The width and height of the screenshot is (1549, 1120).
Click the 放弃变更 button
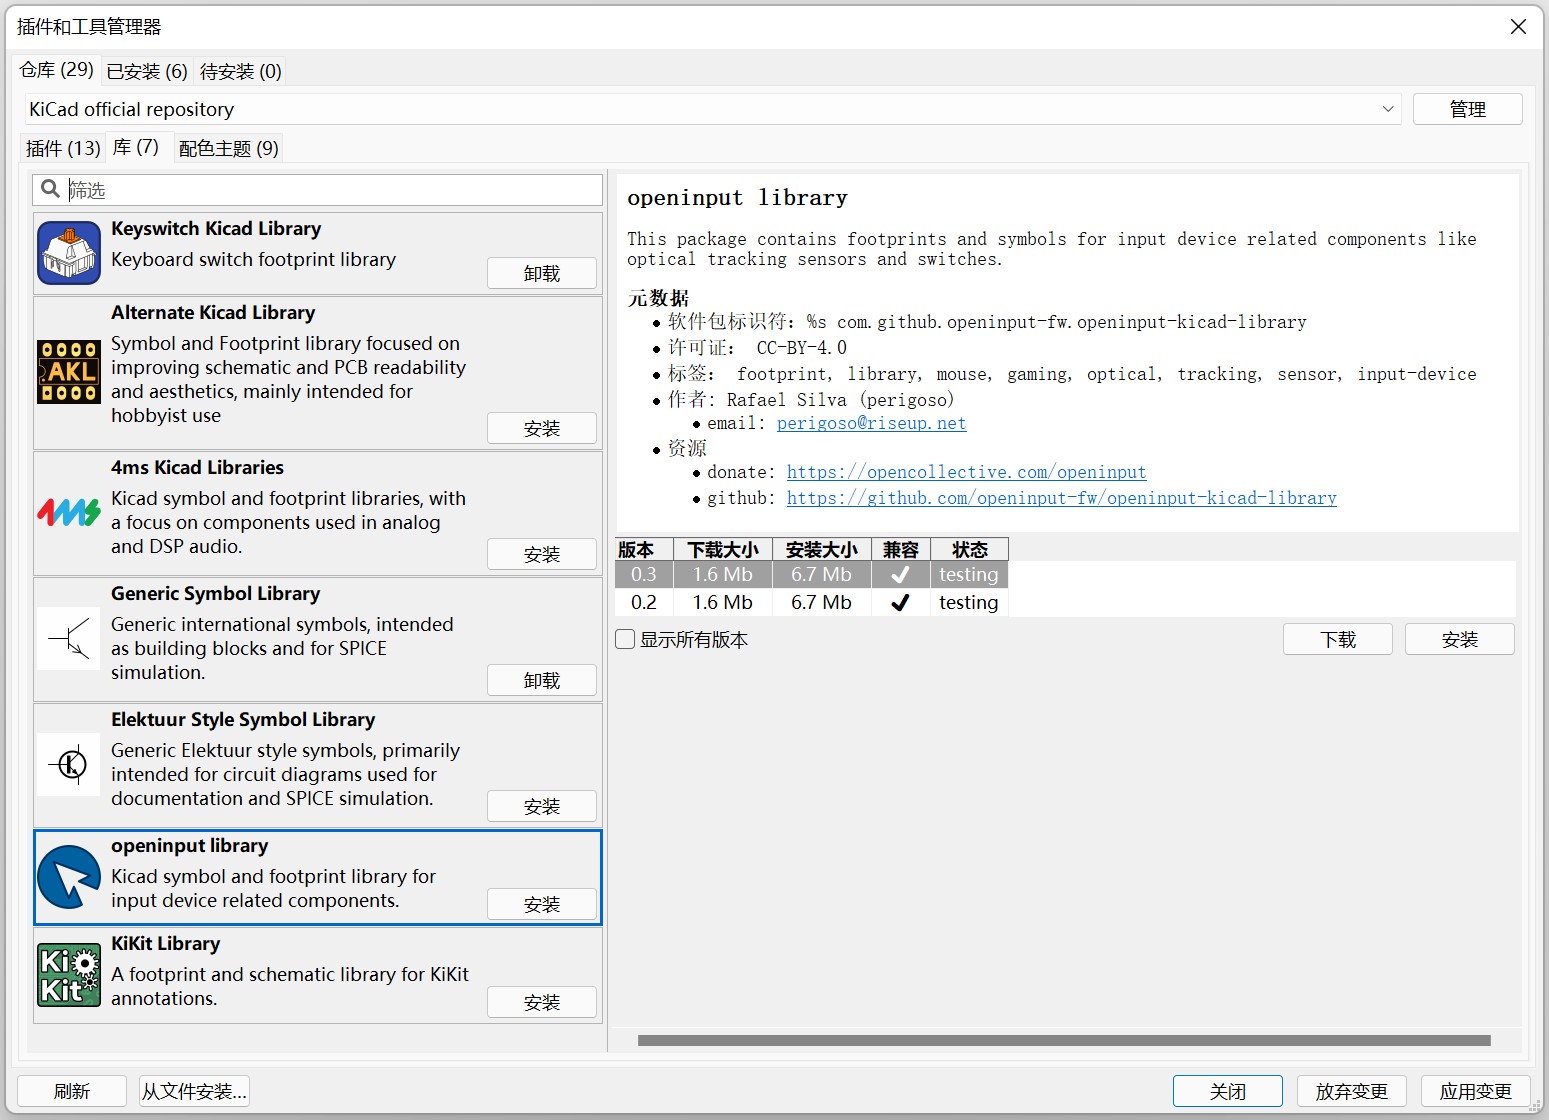pyautogui.click(x=1352, y=1091)
